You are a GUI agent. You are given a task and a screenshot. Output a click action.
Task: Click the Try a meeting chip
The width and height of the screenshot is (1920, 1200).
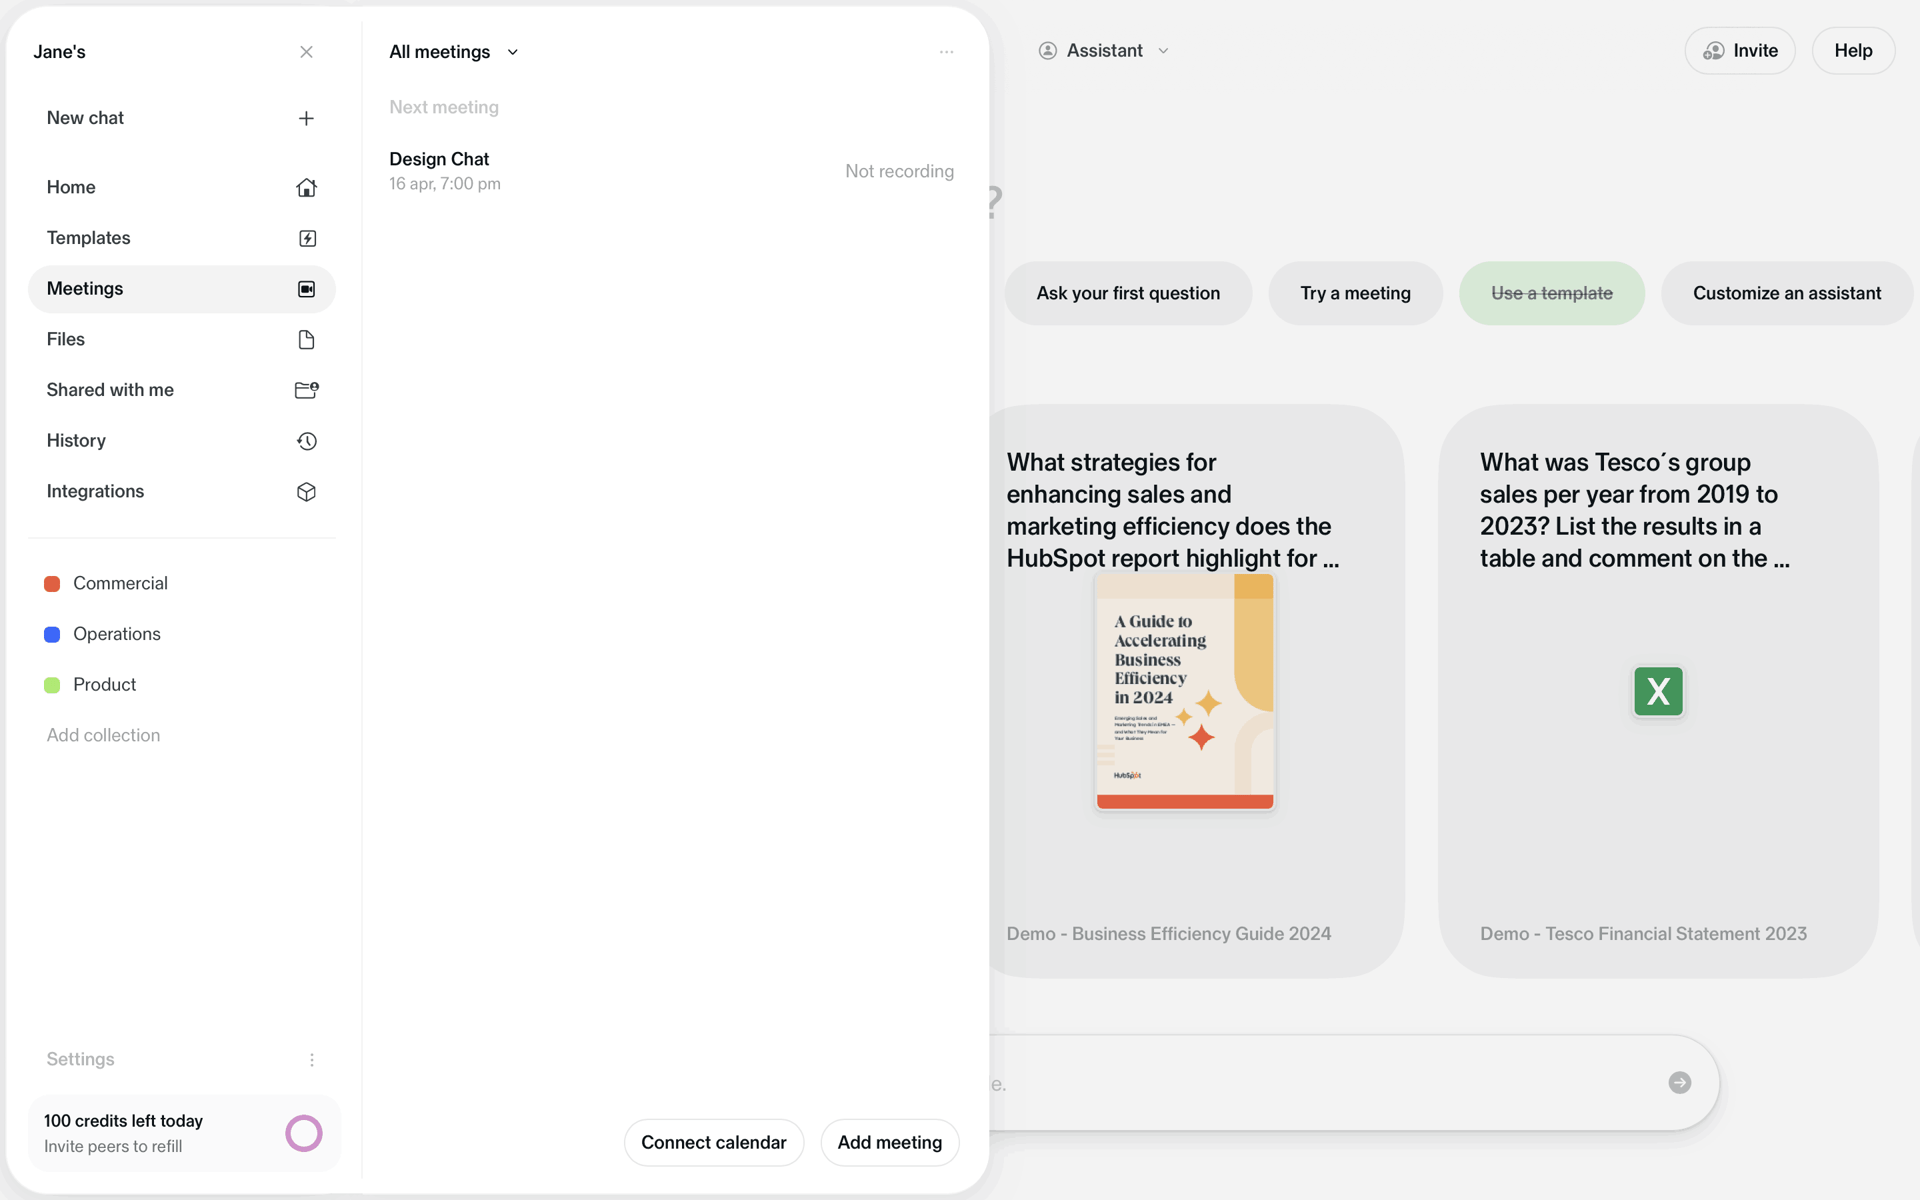(1355, 293)
